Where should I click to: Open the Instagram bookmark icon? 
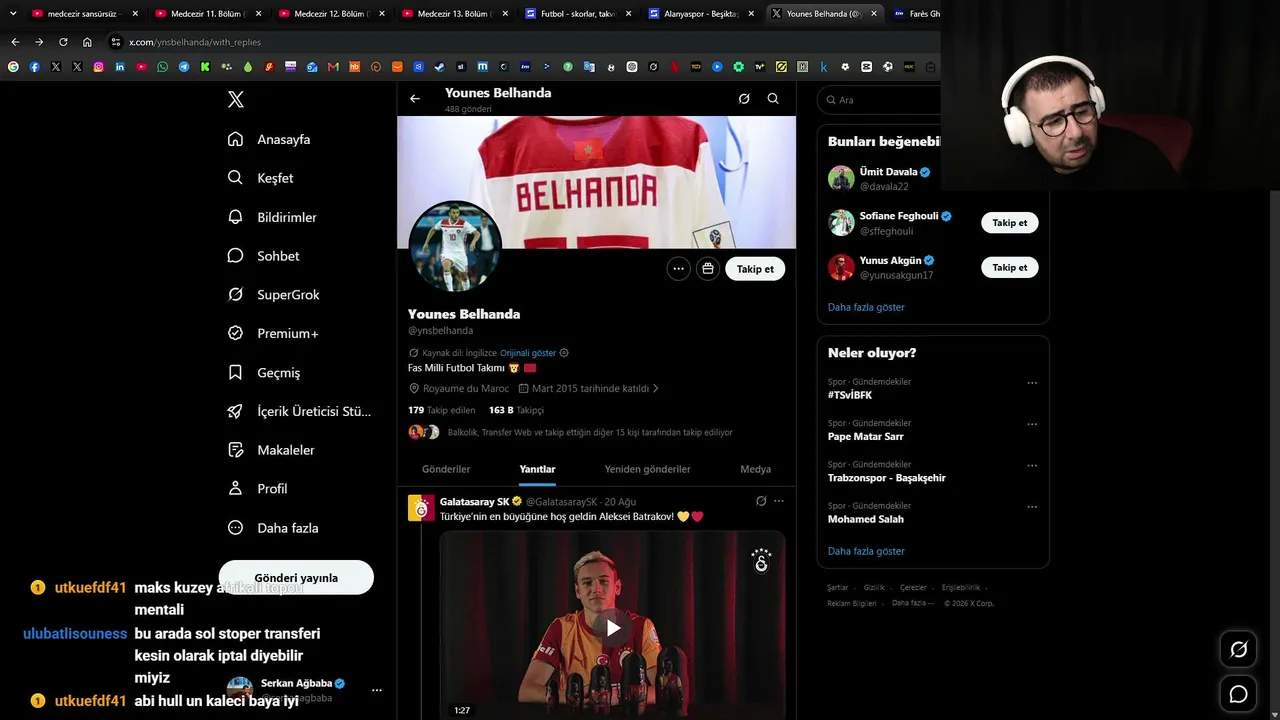click(x=98, y=67)
